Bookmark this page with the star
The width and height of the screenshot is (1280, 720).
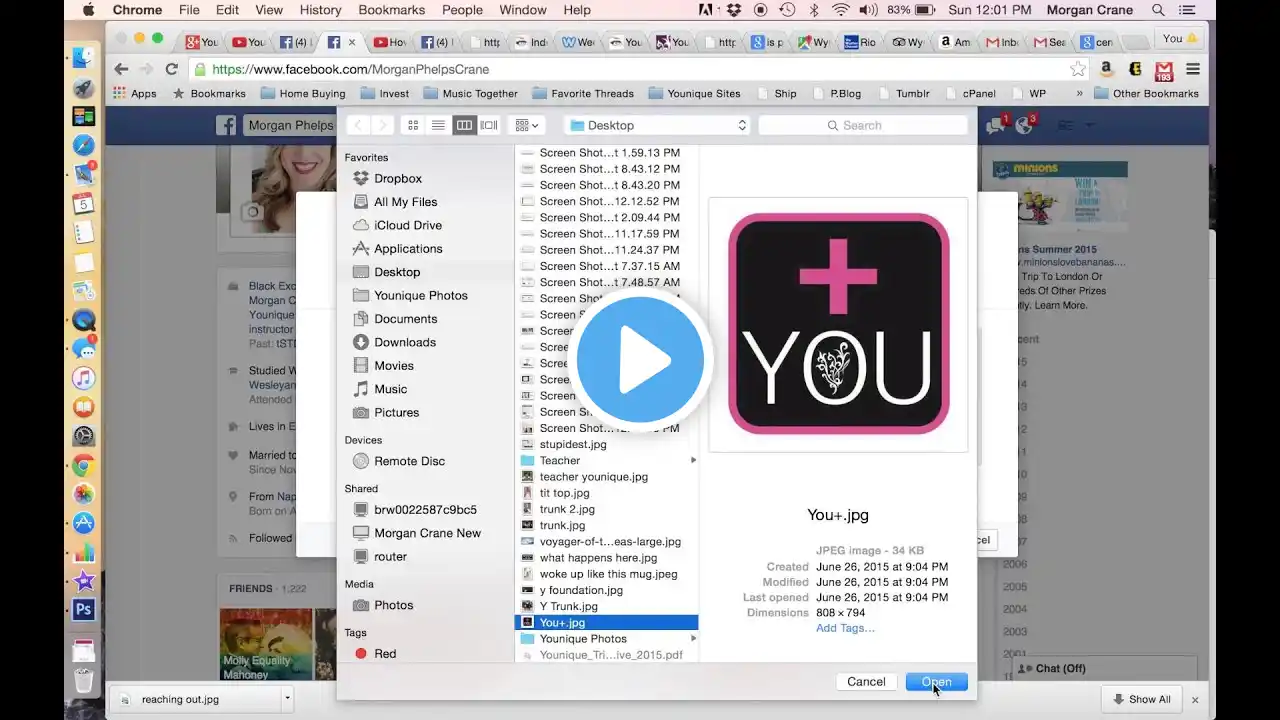[1078, 69]
